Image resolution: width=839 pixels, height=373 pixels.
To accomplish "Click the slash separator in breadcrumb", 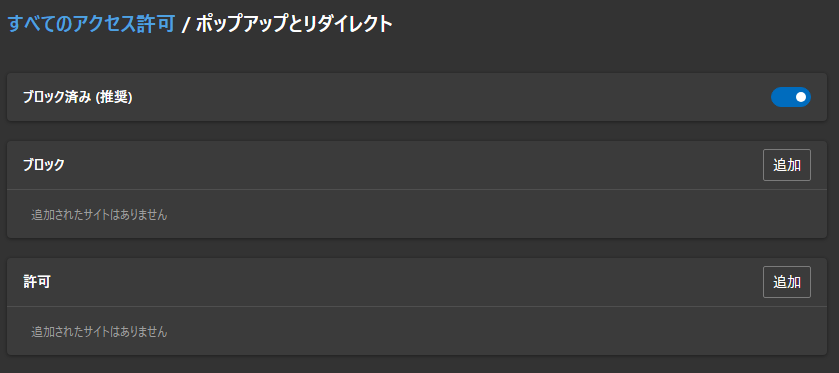I will coord(186,25).
